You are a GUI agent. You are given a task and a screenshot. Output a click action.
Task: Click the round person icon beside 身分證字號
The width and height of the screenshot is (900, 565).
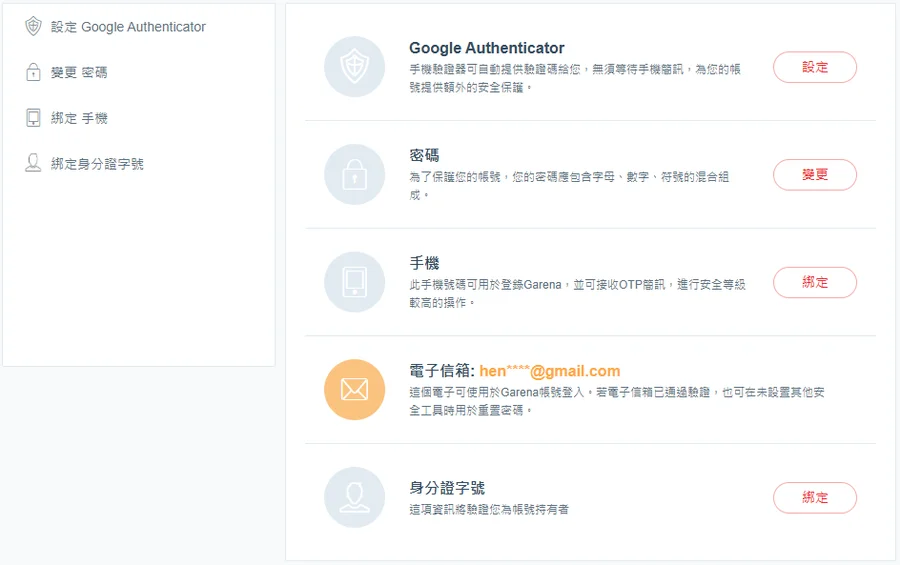point(354,497)
